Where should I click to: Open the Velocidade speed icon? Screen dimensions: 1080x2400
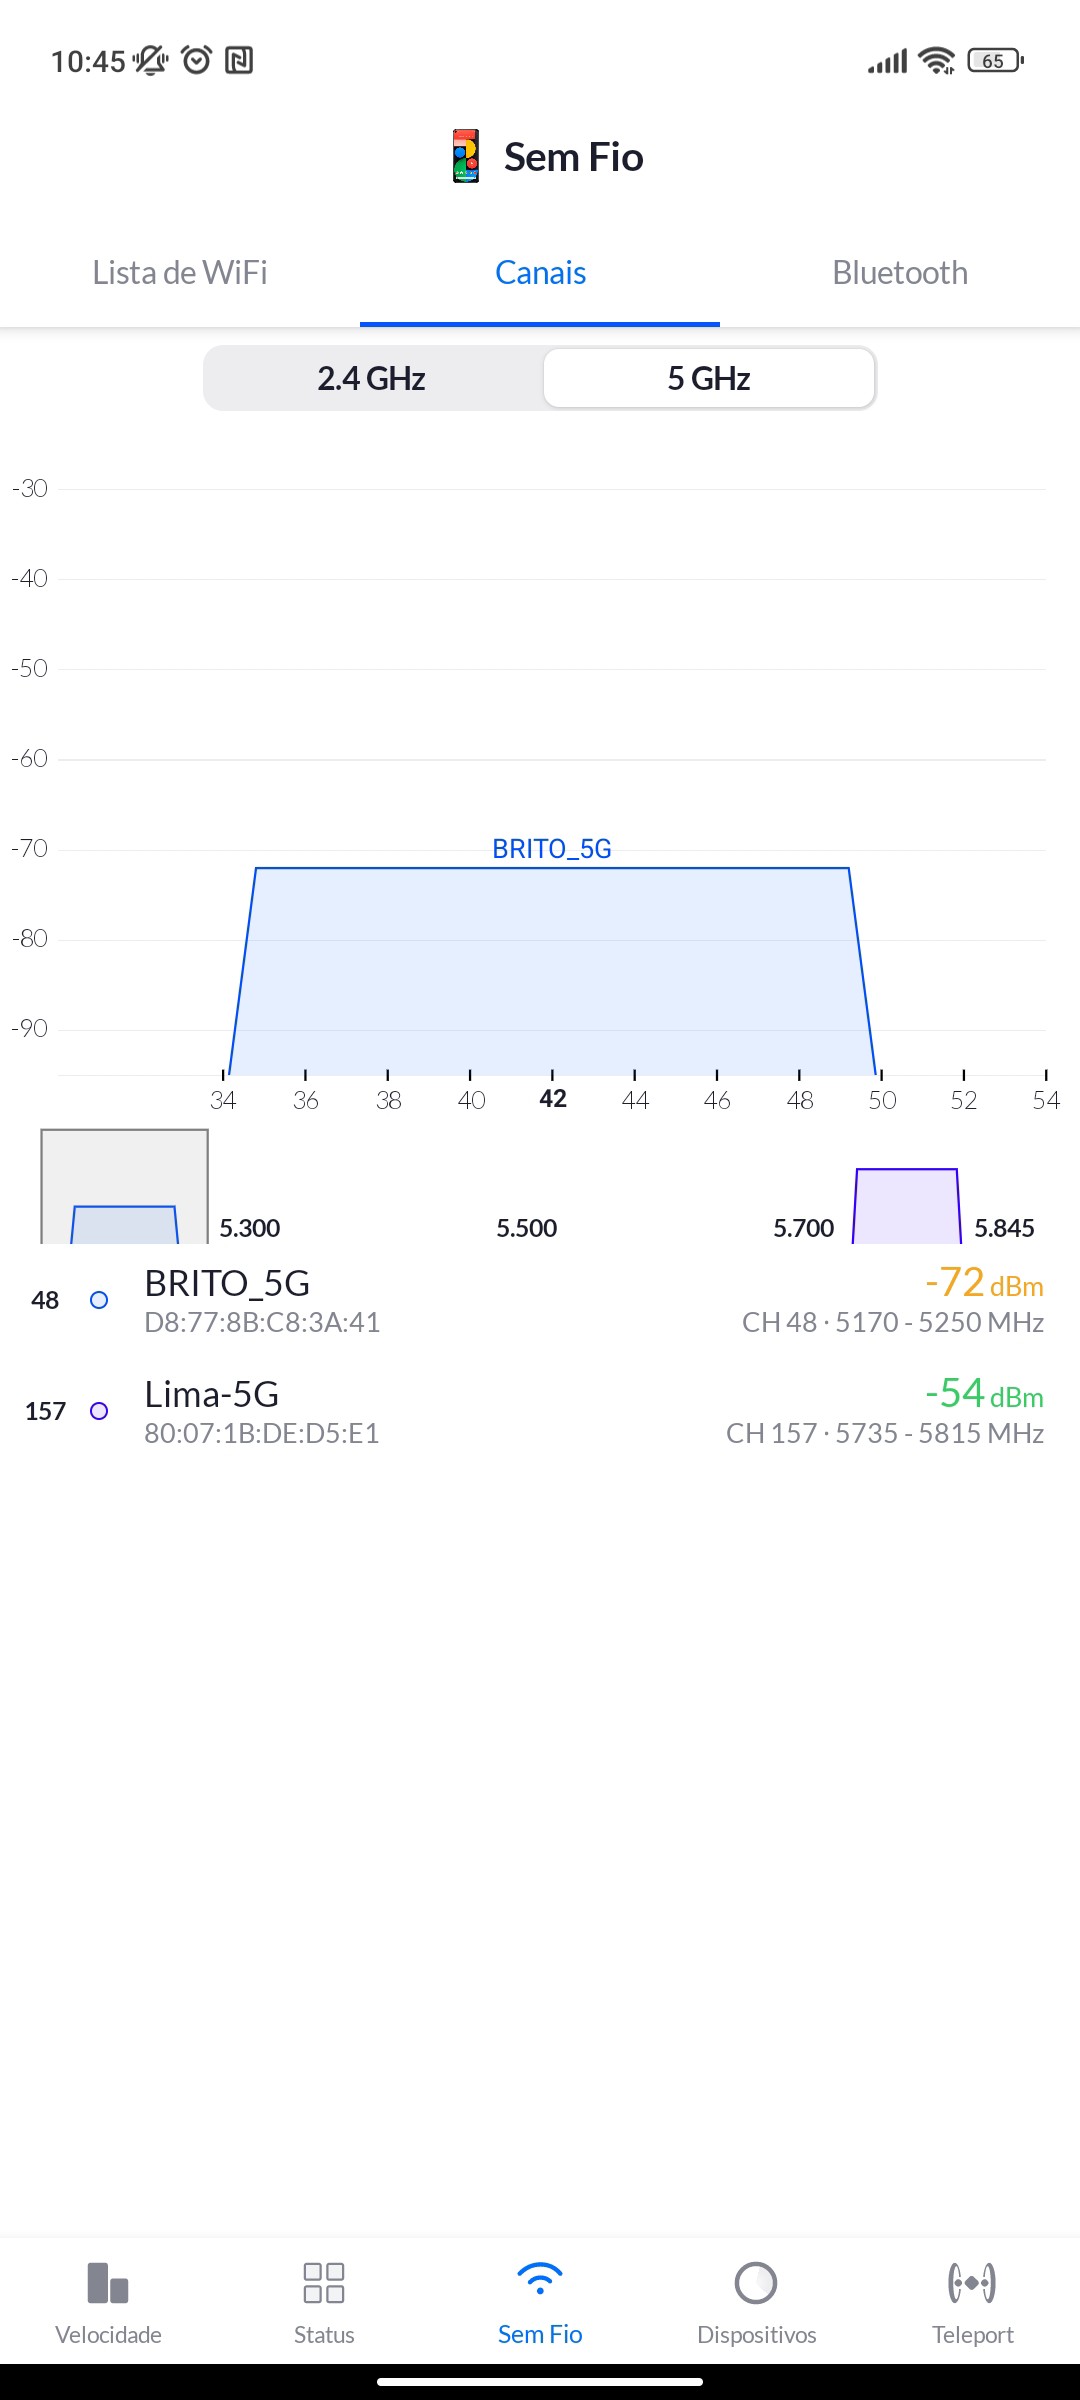(108, 2283)
